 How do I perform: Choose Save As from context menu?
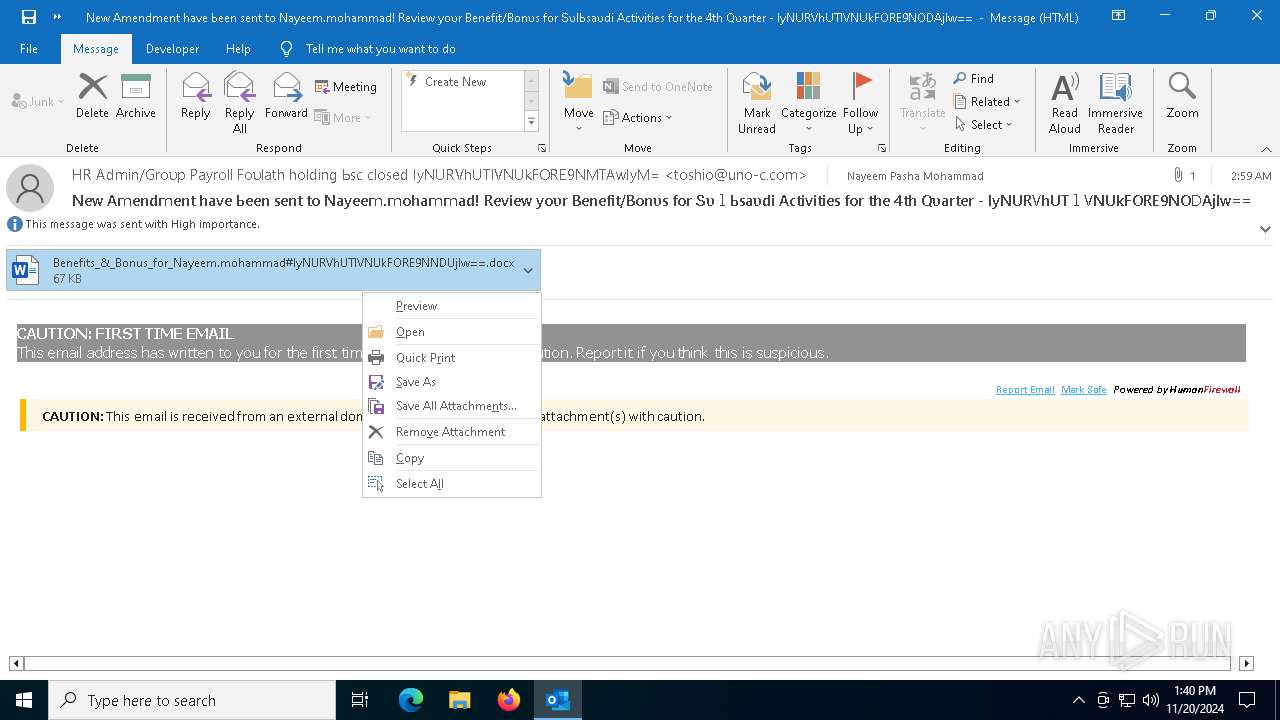coord(452,382)
